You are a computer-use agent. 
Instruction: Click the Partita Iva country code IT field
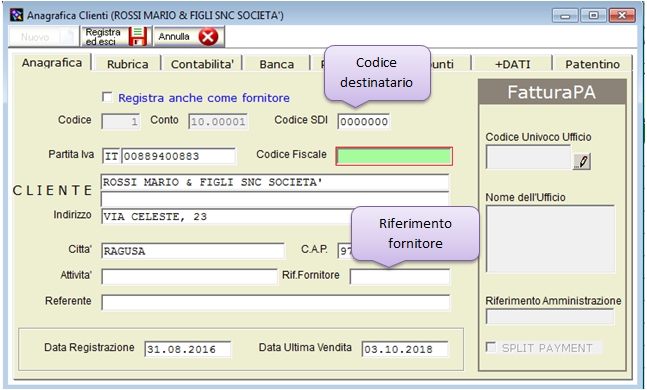point(111,156)
